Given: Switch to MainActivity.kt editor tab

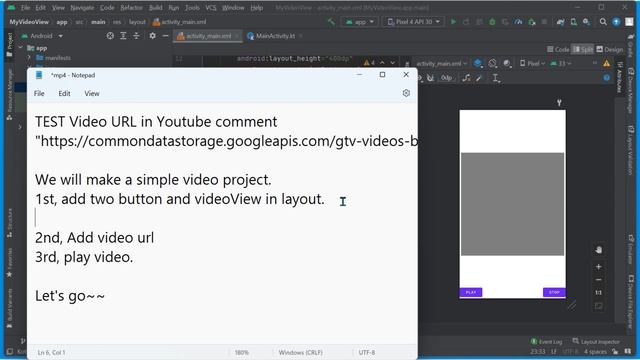Looking at the screenshot, I should click(275, 36).
